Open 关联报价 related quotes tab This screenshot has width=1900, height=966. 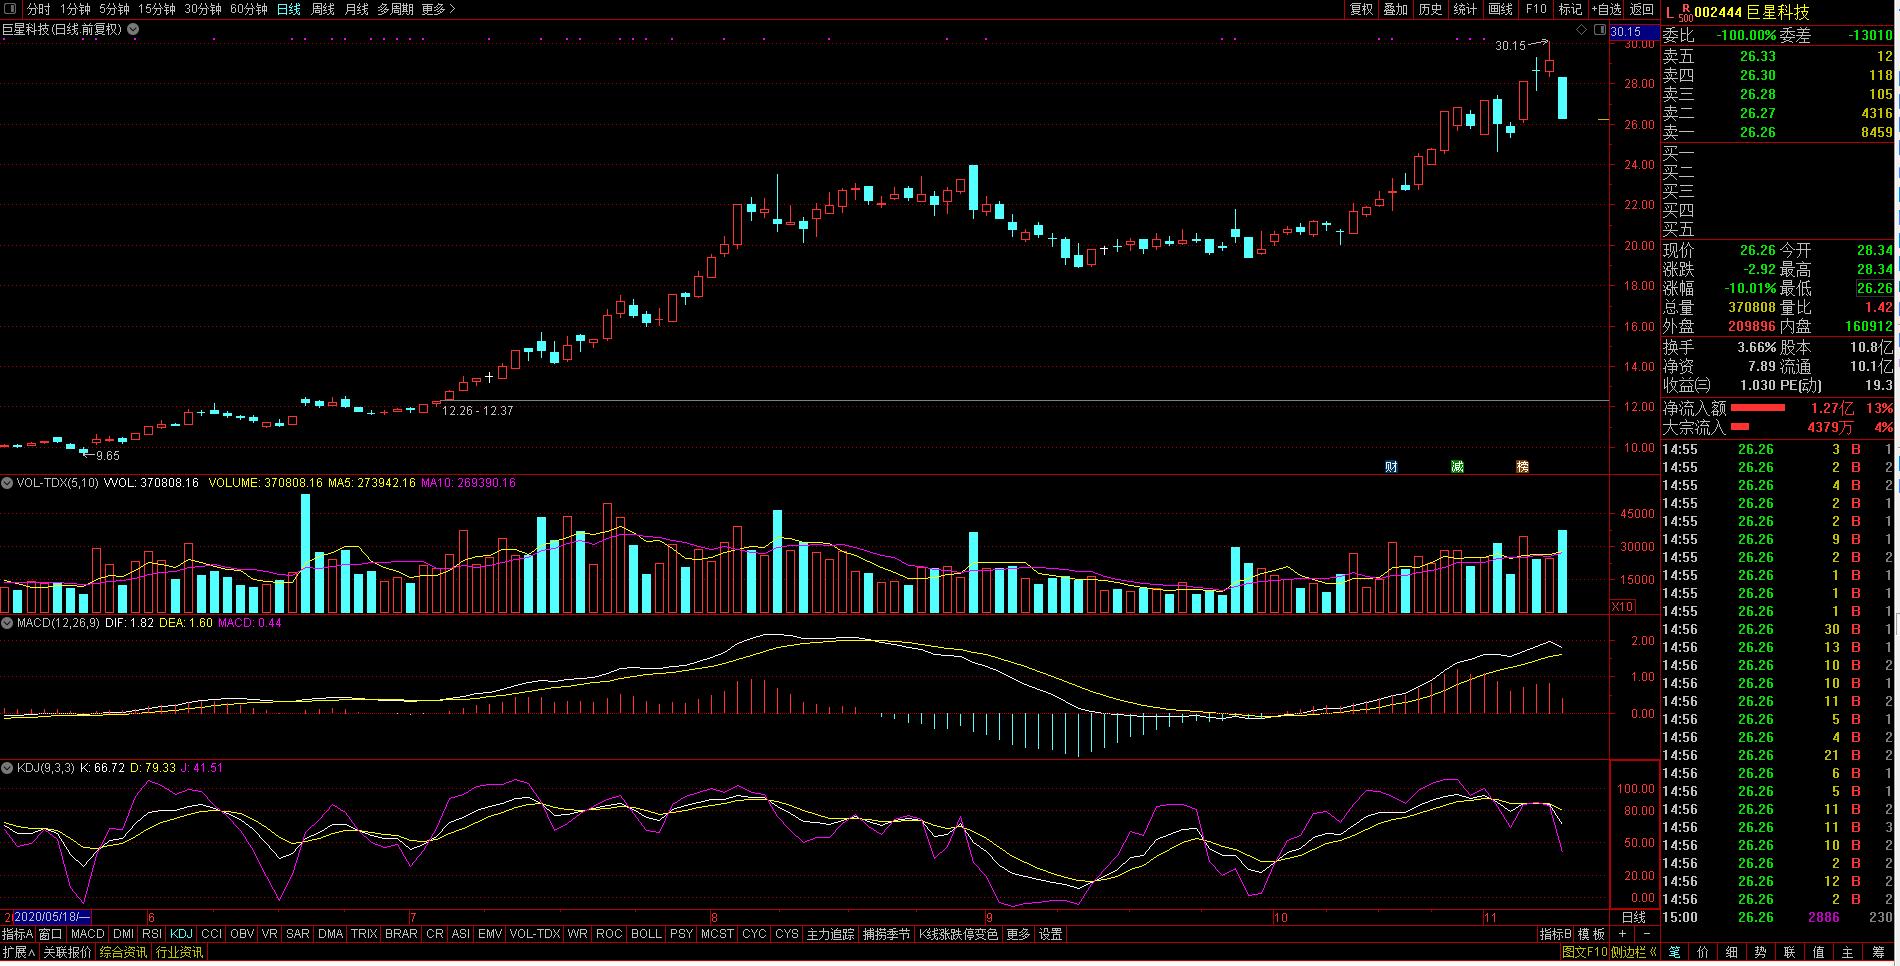(67, 952)
